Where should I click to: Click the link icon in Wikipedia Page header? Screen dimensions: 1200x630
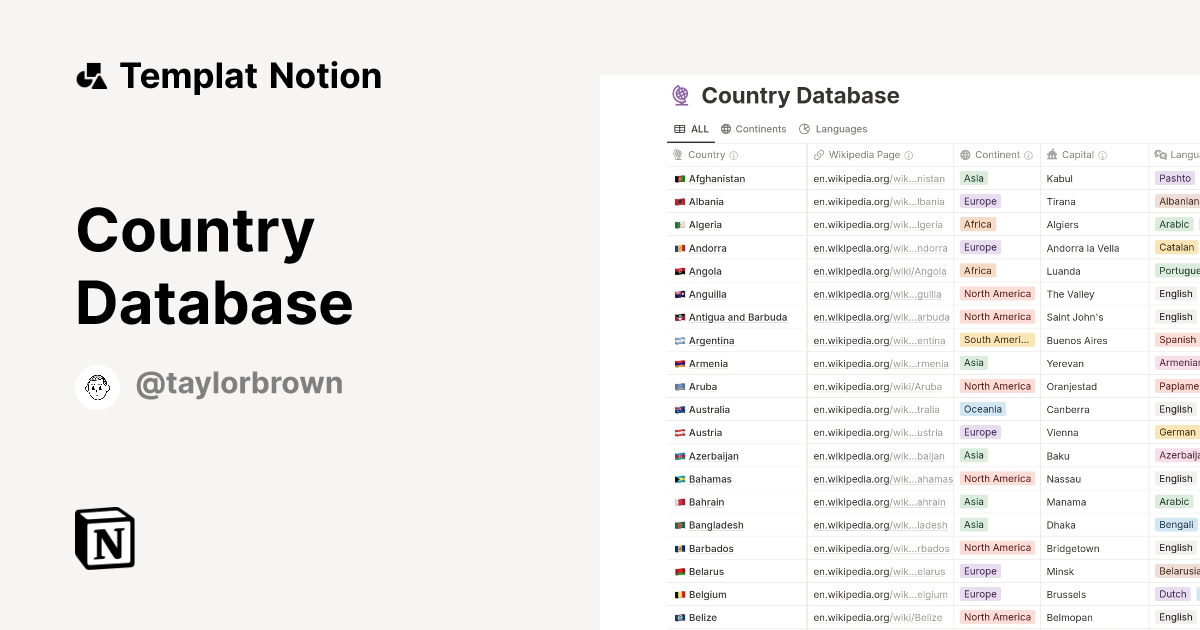(818, 154)
